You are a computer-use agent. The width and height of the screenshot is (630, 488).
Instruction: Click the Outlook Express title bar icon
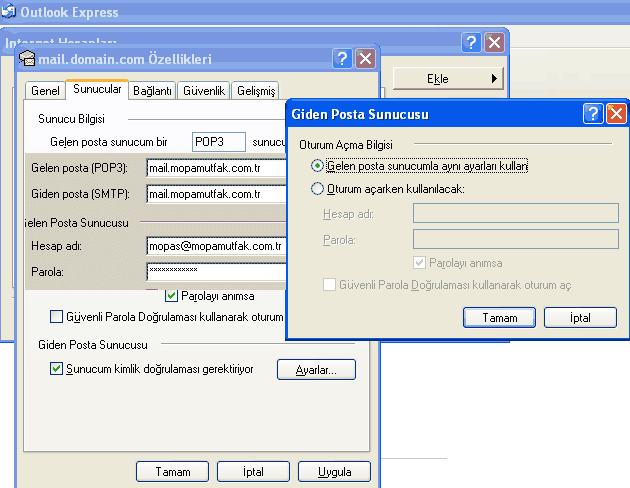8,11
